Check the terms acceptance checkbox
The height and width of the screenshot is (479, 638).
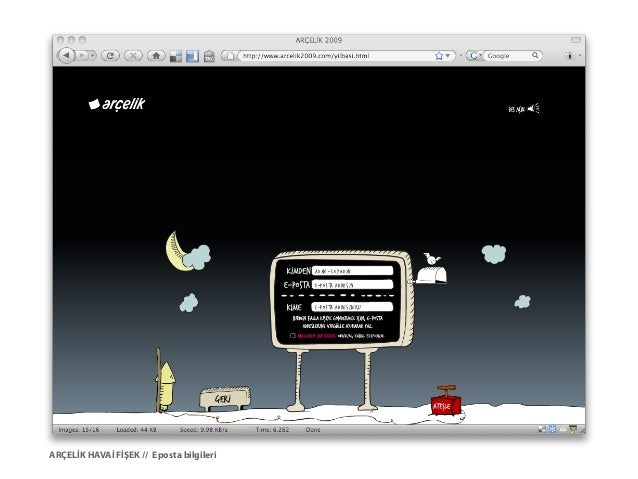click(x=293, y=336)
